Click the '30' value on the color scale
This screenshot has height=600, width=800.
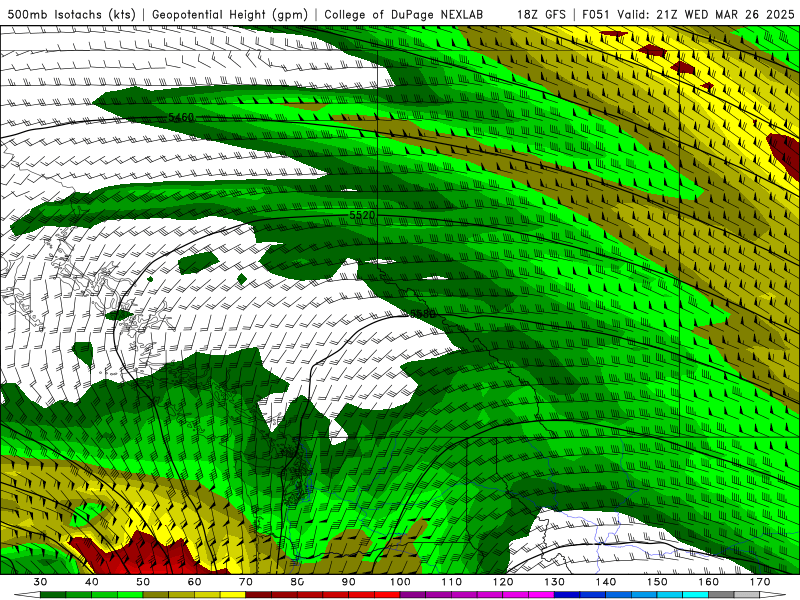40,582
